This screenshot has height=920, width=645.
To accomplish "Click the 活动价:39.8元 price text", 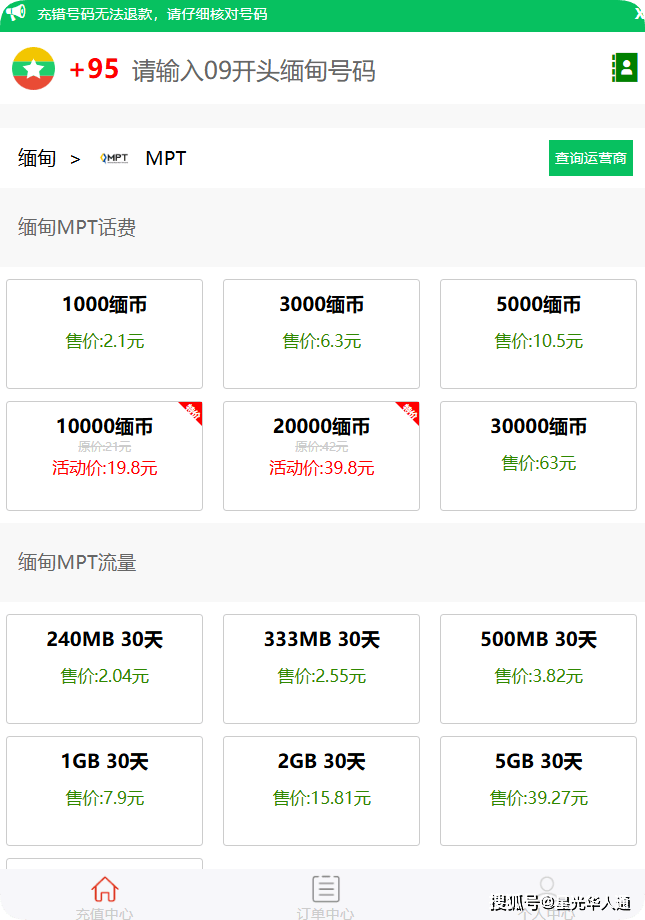I will pyautogui.click(x=322, y=468).
